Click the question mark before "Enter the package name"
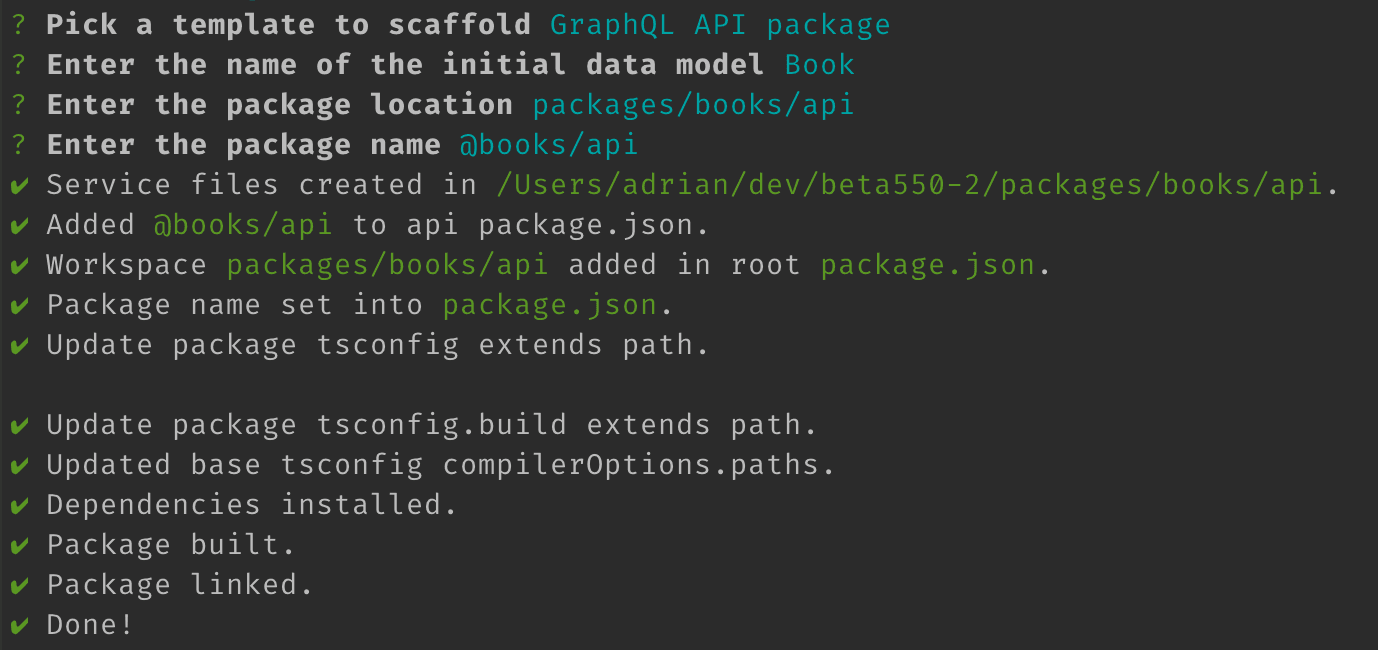The image size is (1378, 650). pos(19,145)
